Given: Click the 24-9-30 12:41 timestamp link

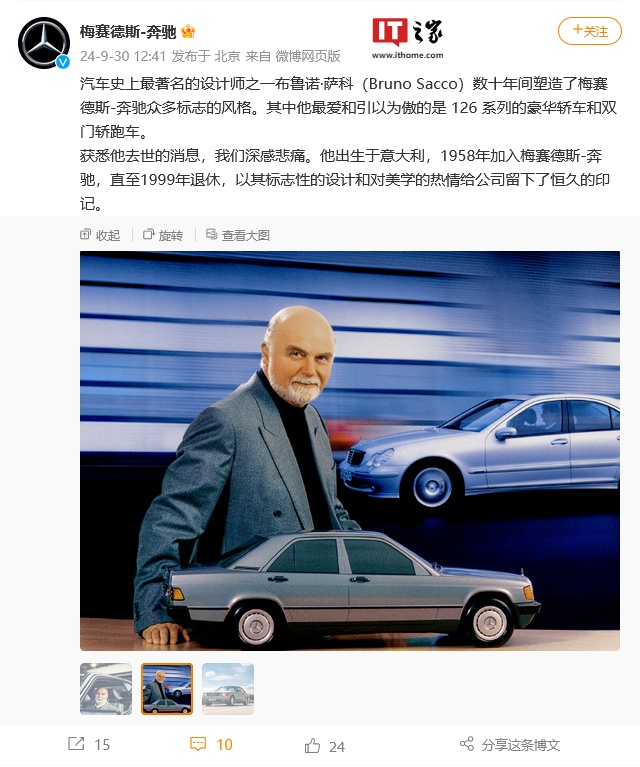Looking at the screenshot, I should point(123,56).
